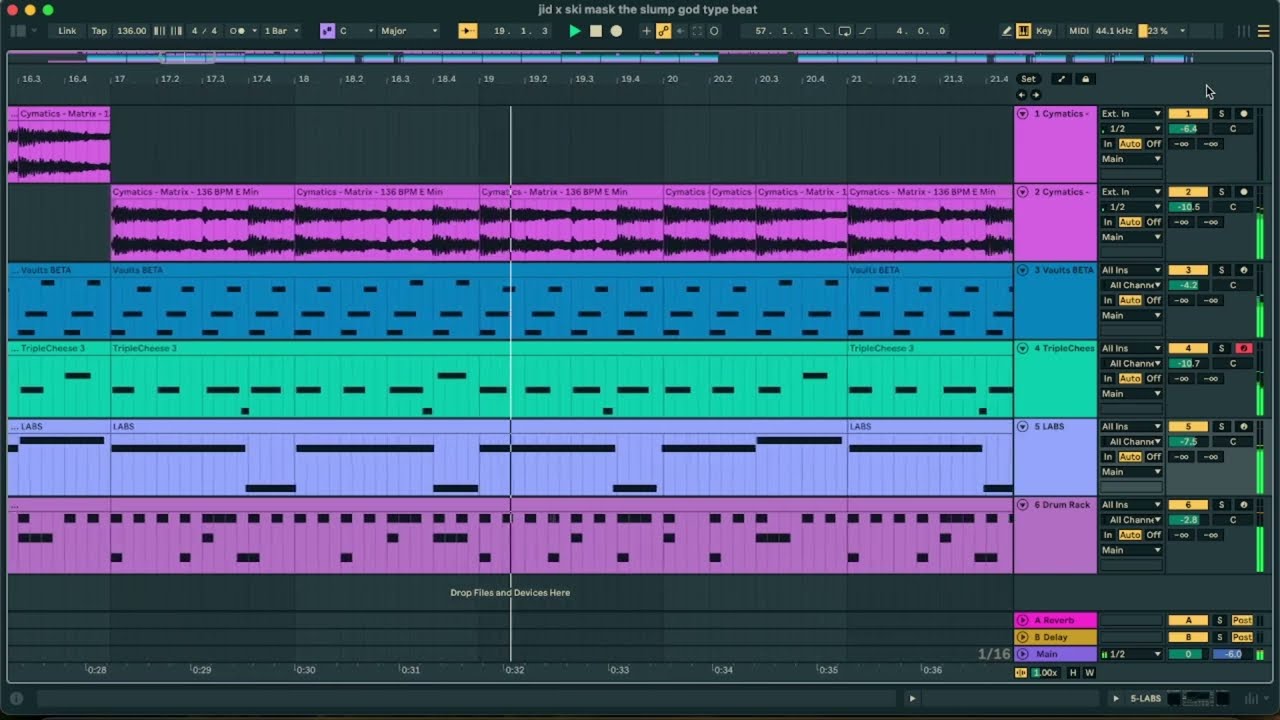Start playback with the Play button
Screen dimensions: 1280x720
pos(574,31)
